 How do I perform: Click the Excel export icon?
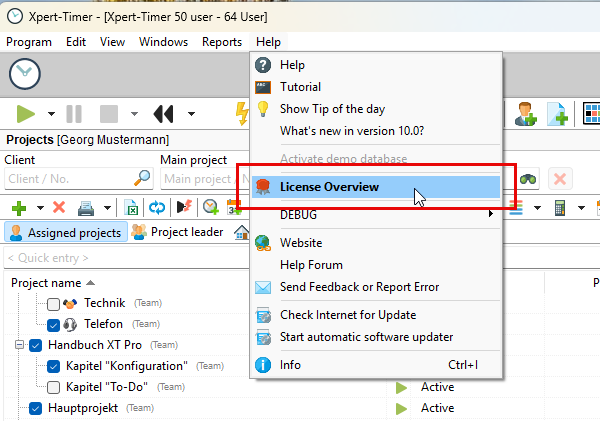131,208
